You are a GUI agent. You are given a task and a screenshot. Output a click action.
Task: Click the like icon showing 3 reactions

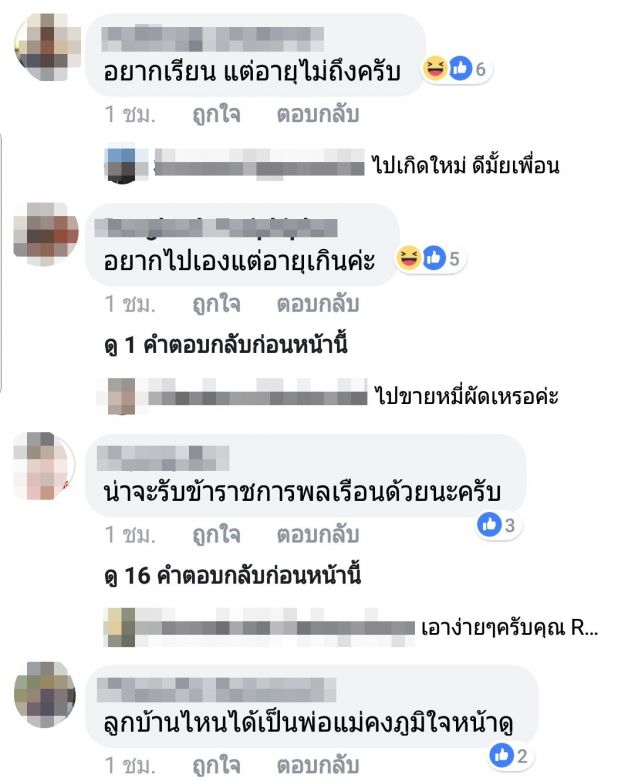coord(489,524)
